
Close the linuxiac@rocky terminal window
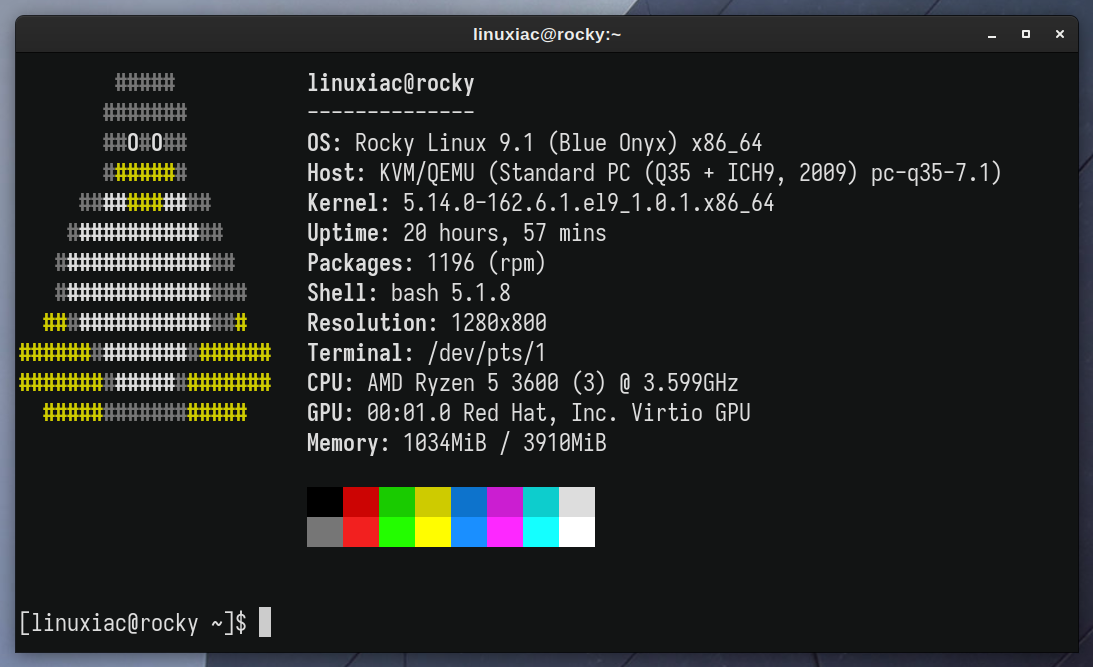coord(1060,34)
